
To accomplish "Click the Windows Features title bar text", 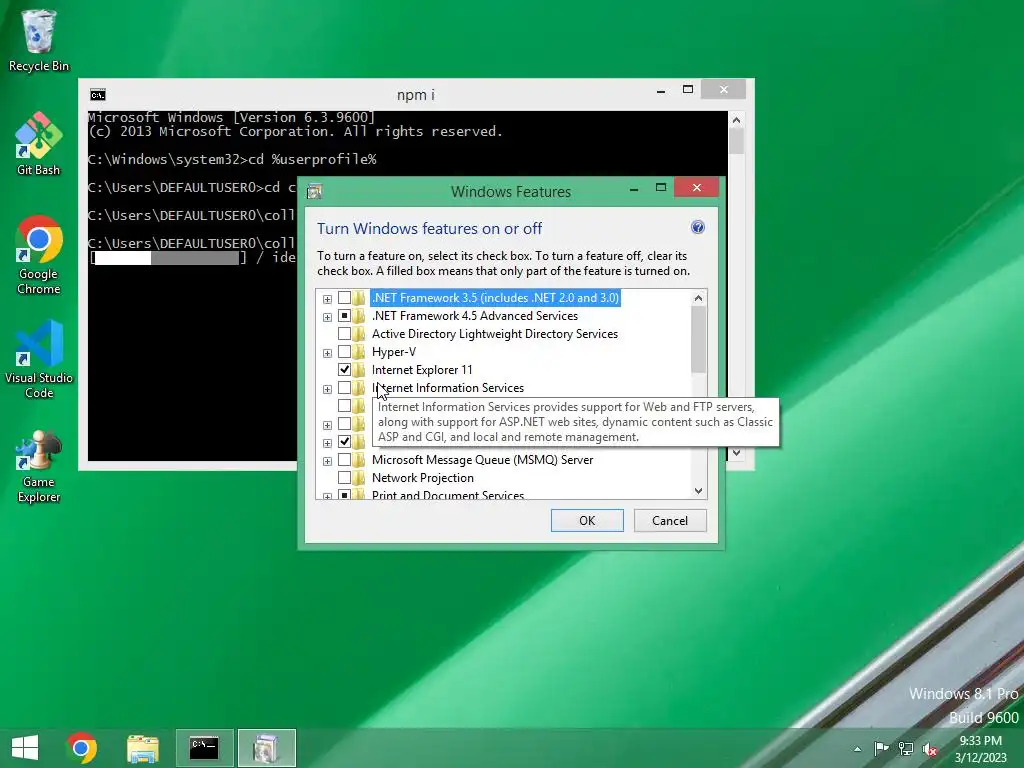I will click(x=511, y=192).
